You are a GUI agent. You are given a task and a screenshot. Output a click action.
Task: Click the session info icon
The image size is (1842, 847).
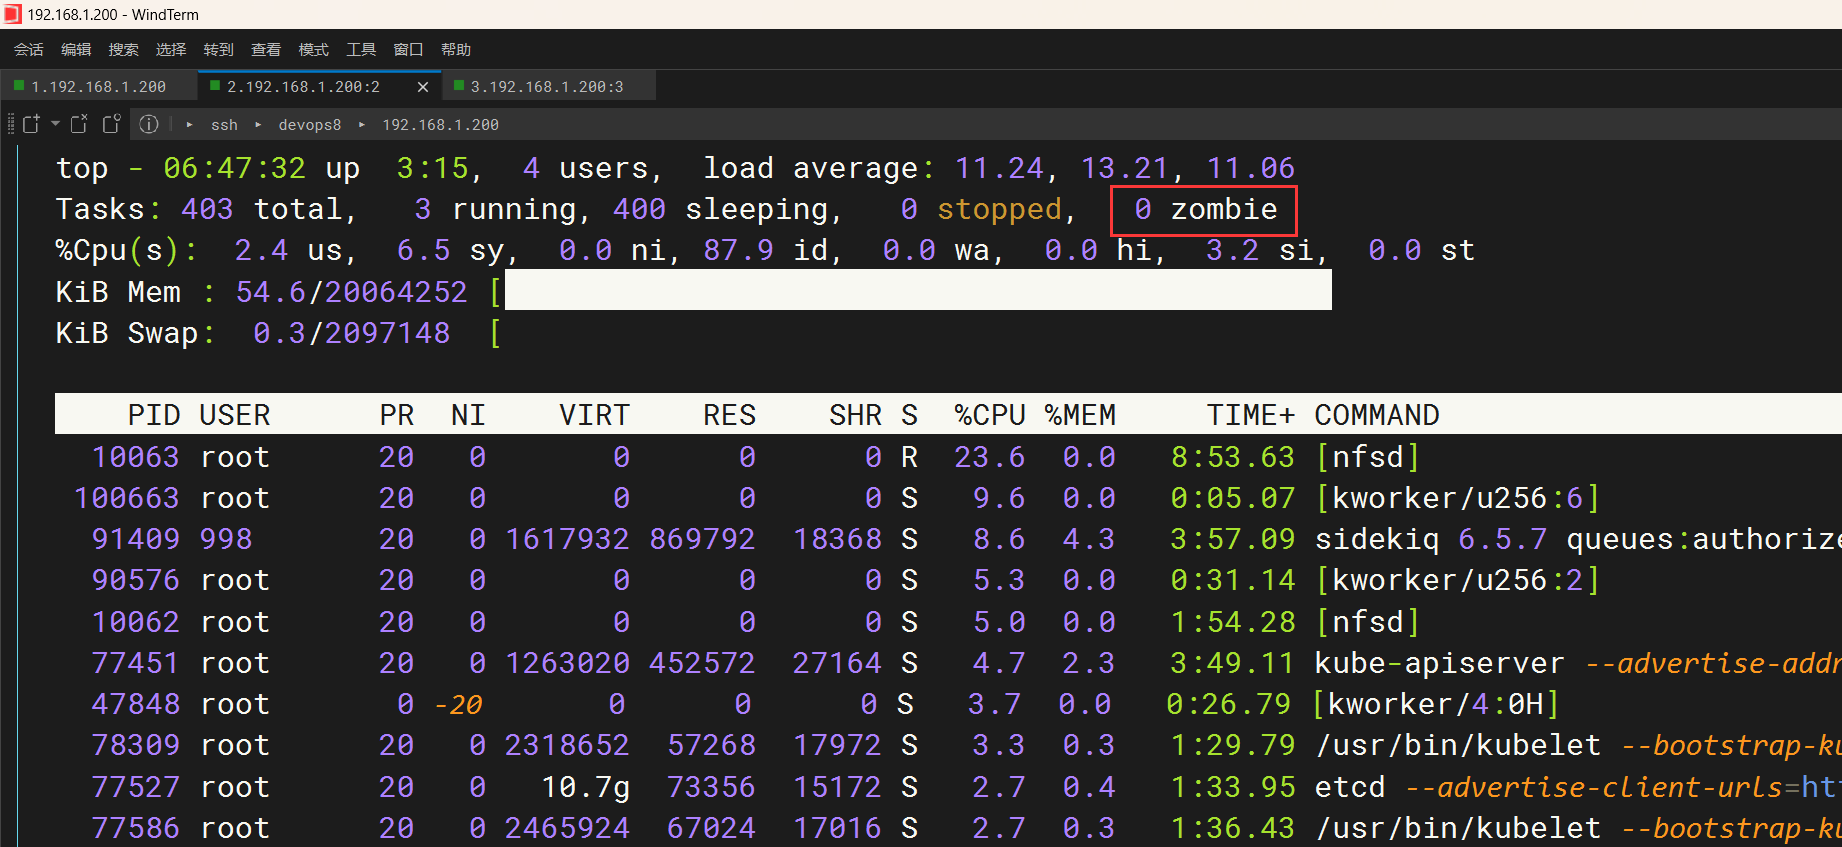pyautogui.click(x=149, y=124)
